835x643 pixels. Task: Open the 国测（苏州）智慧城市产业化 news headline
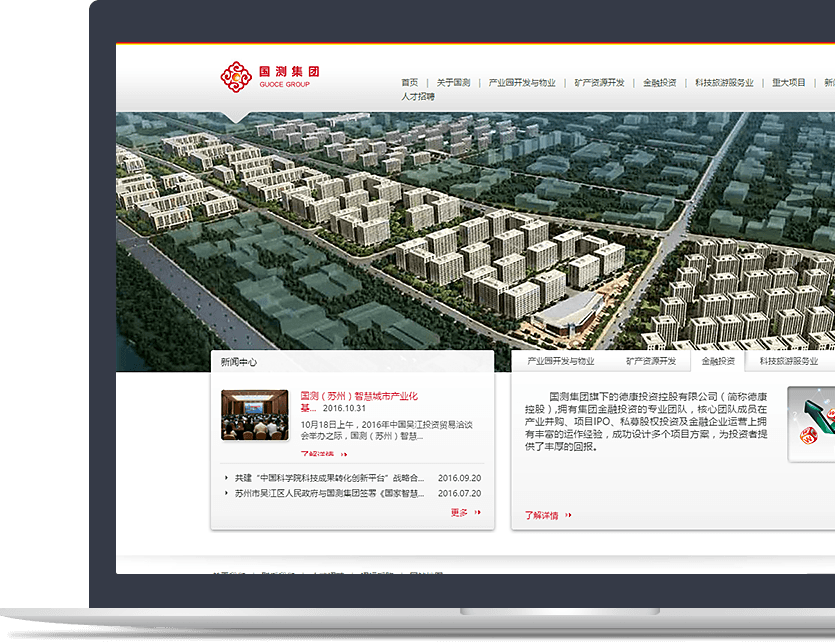(358, 396)
